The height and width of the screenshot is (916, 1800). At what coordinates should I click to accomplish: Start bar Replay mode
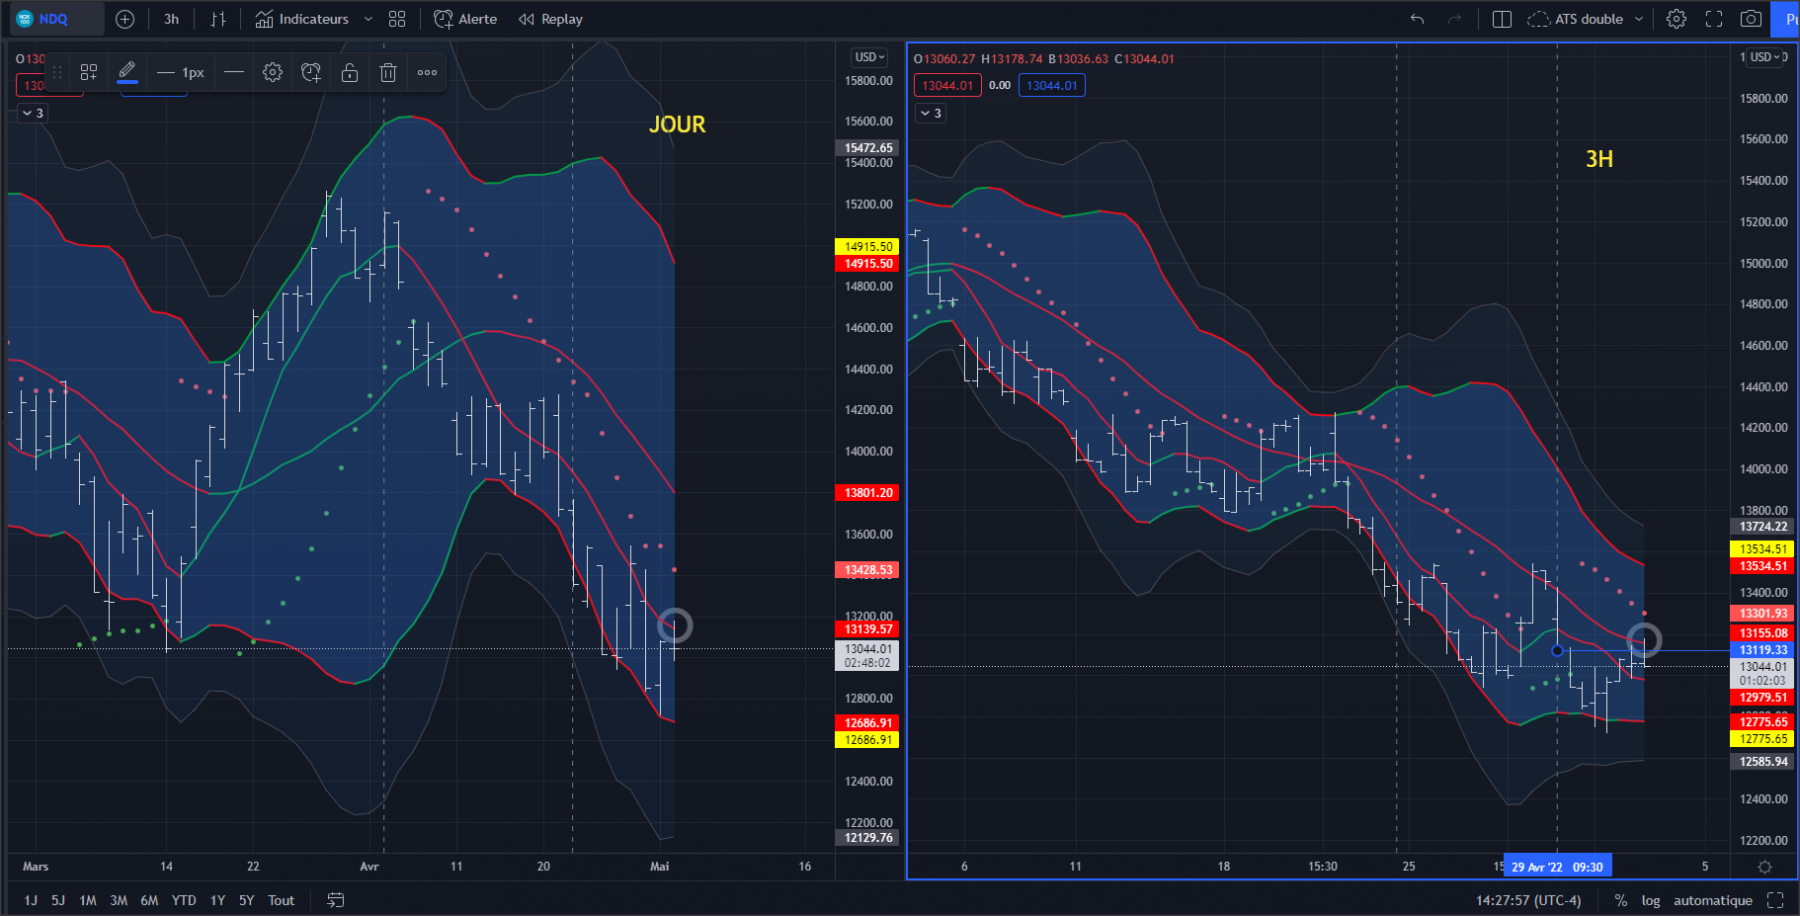551,19
